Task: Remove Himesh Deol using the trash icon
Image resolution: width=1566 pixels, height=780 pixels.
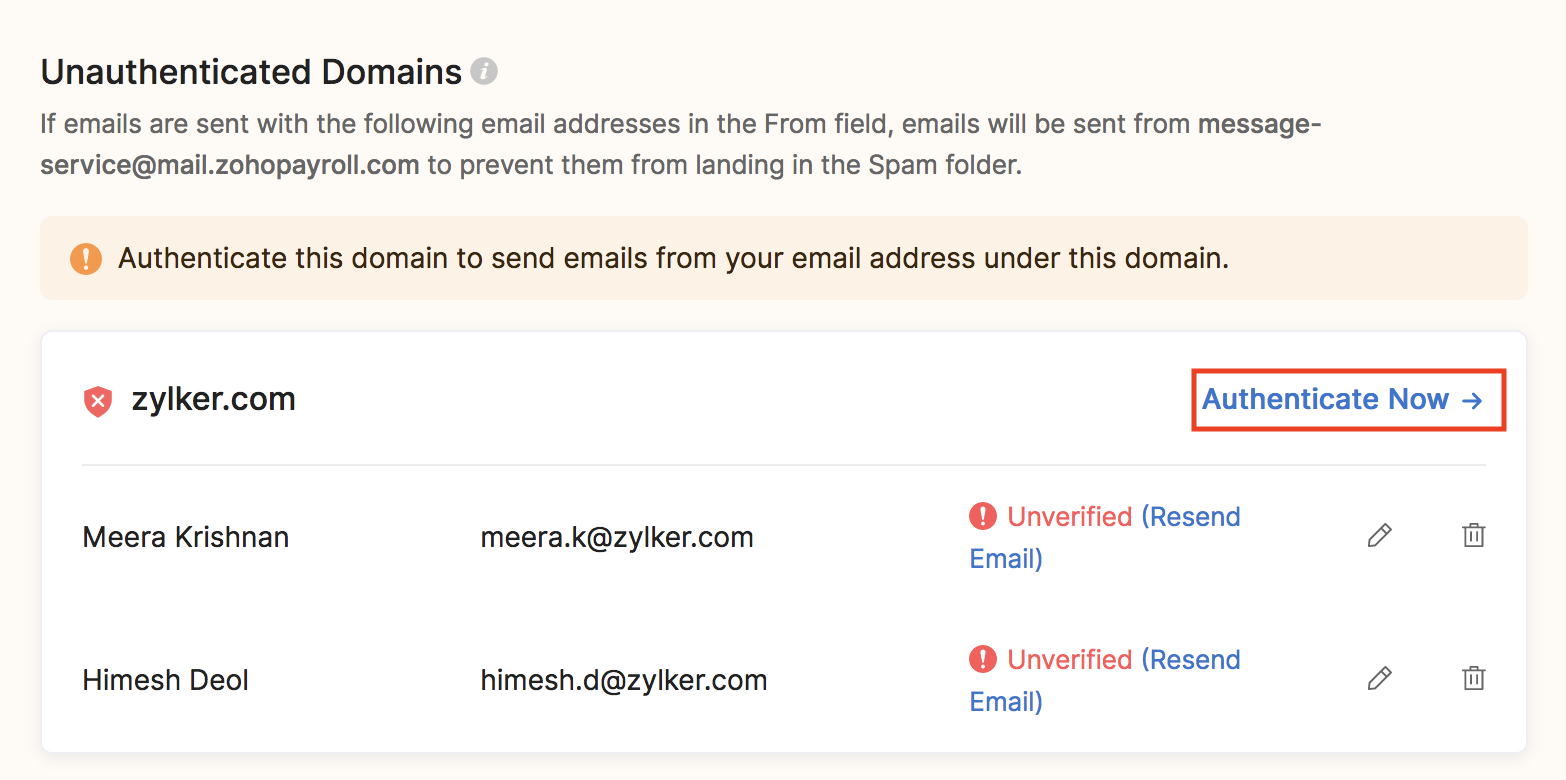Action: [x=1473, y=679]
